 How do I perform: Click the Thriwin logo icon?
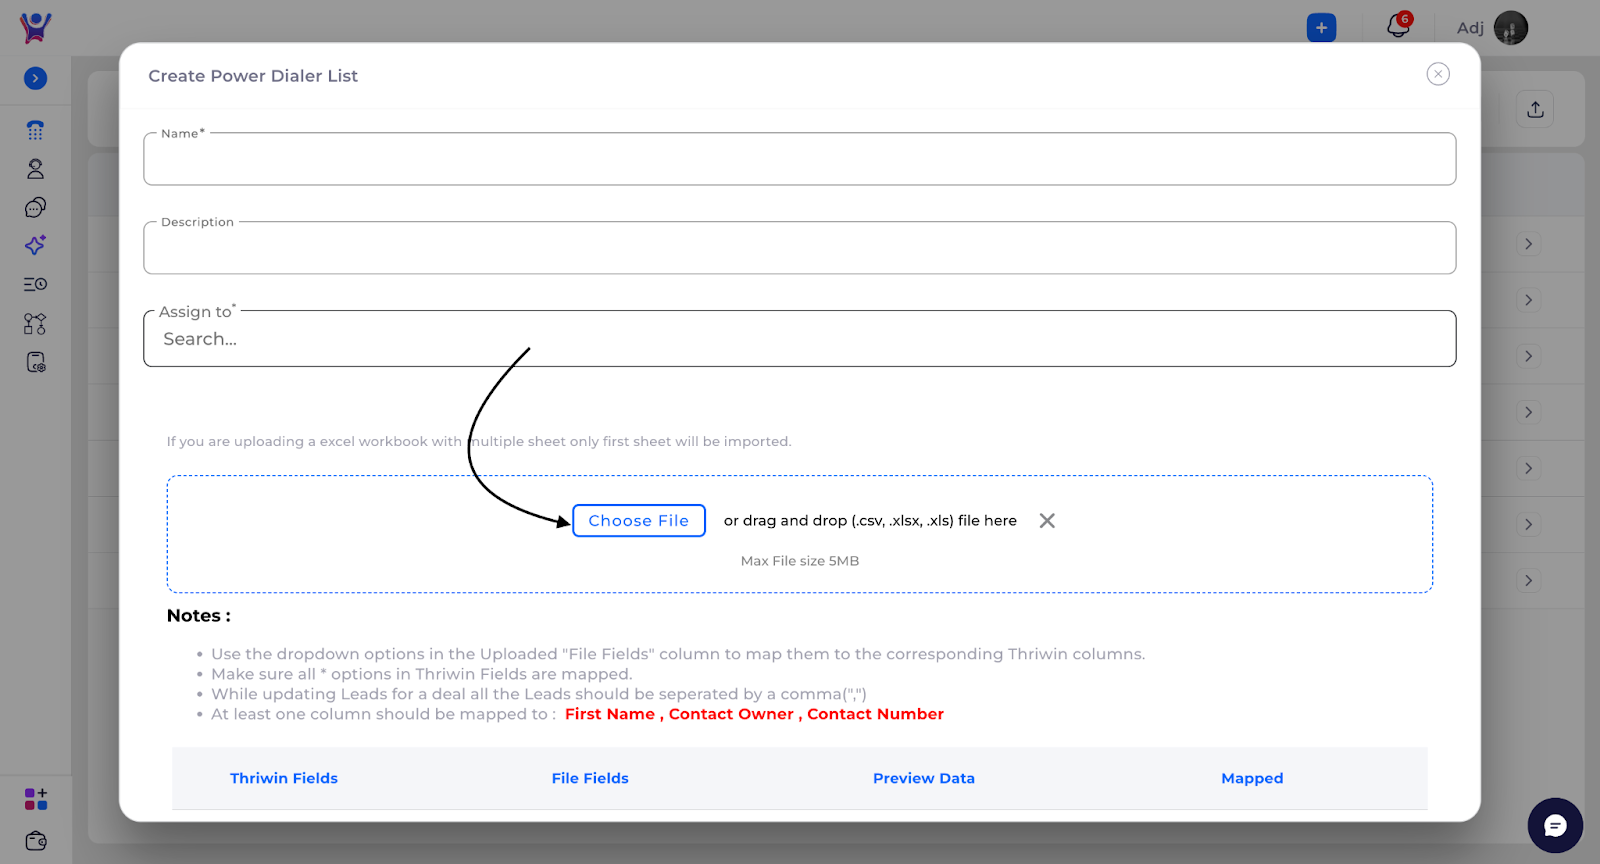click(x=35, y=27)
